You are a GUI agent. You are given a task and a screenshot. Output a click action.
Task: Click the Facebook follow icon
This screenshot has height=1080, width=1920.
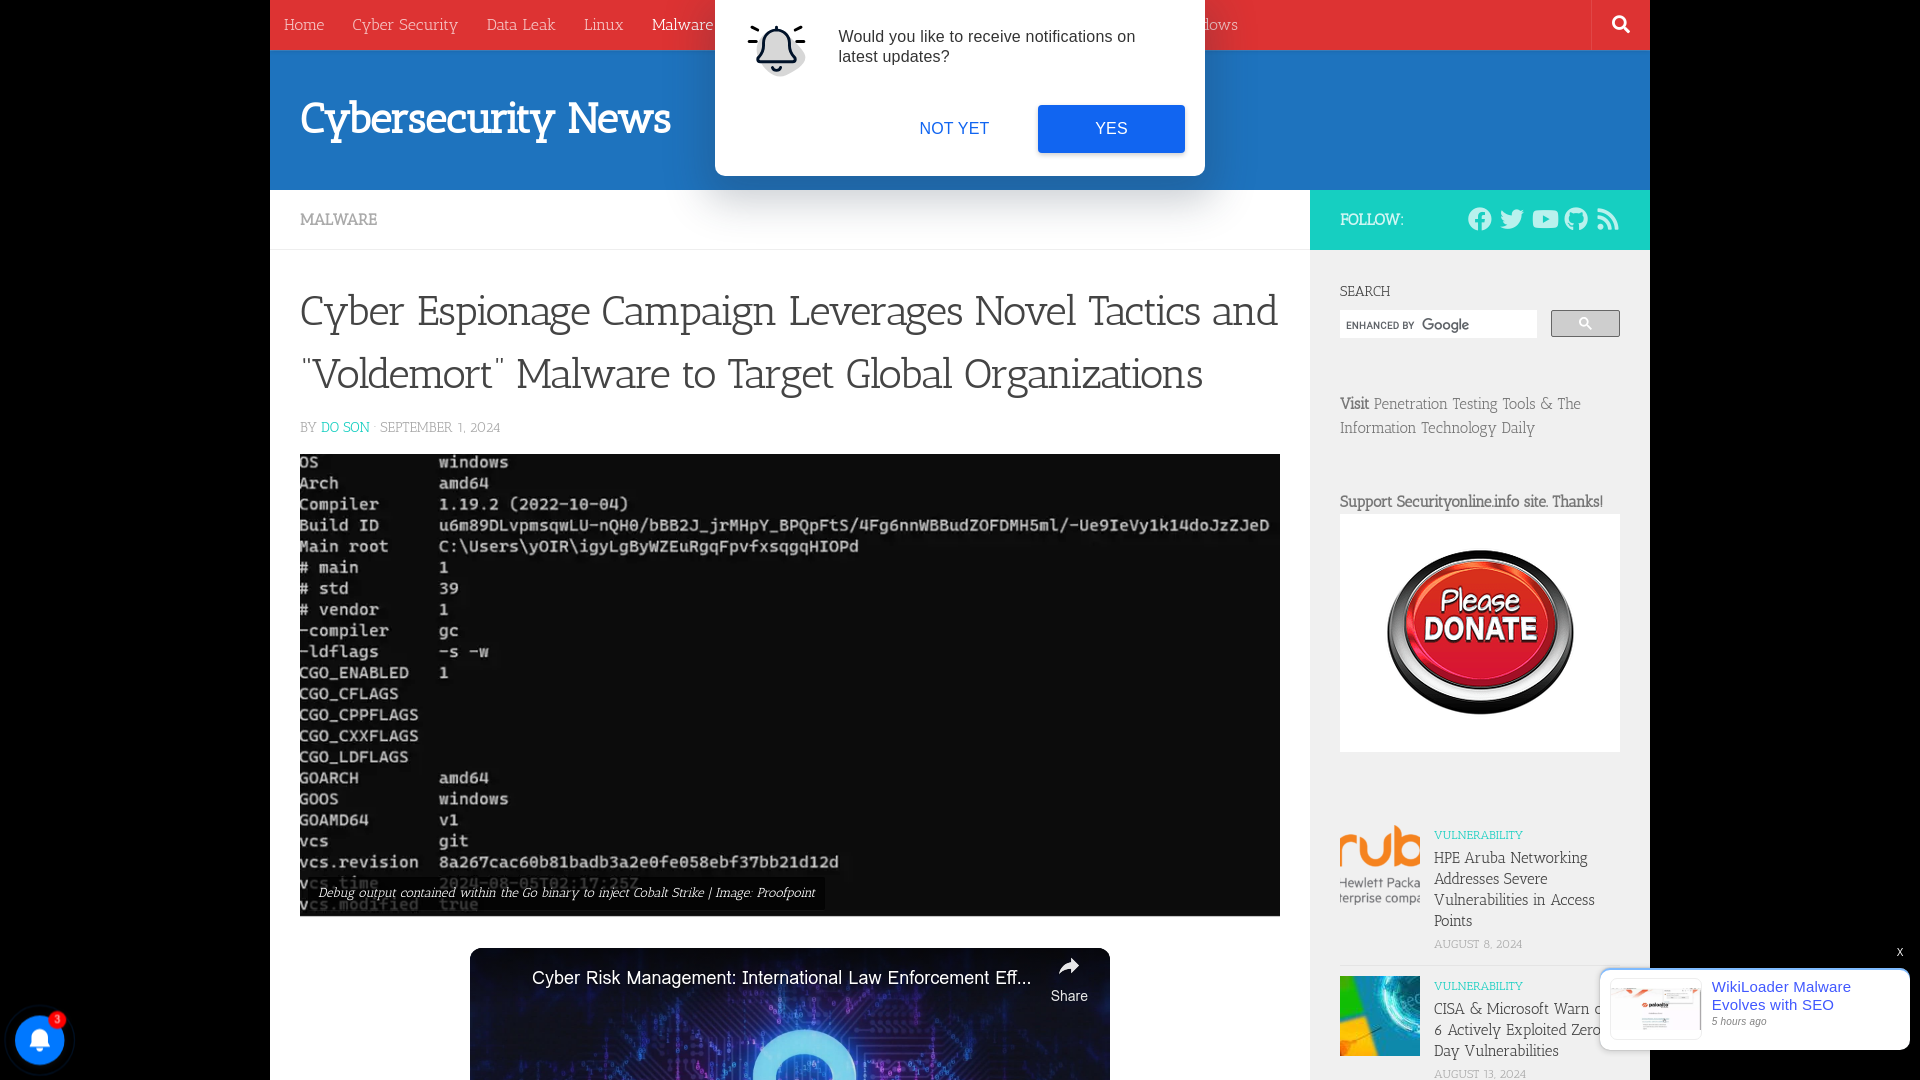(1478, 219)
